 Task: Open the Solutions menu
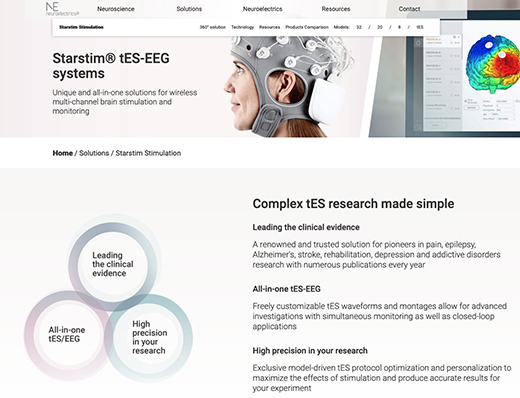[189, 9]
